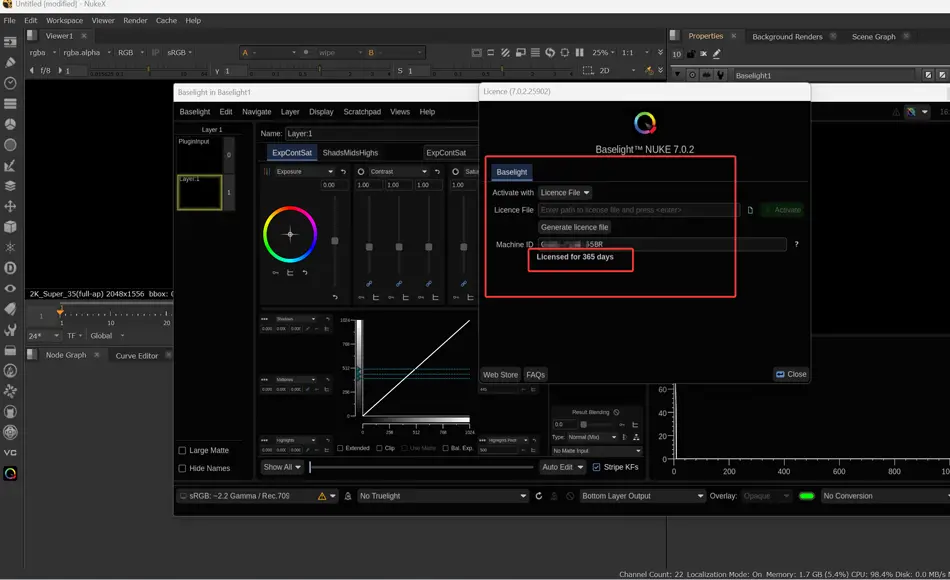Tick the Extended checkbox

click(x=340, y=448)
